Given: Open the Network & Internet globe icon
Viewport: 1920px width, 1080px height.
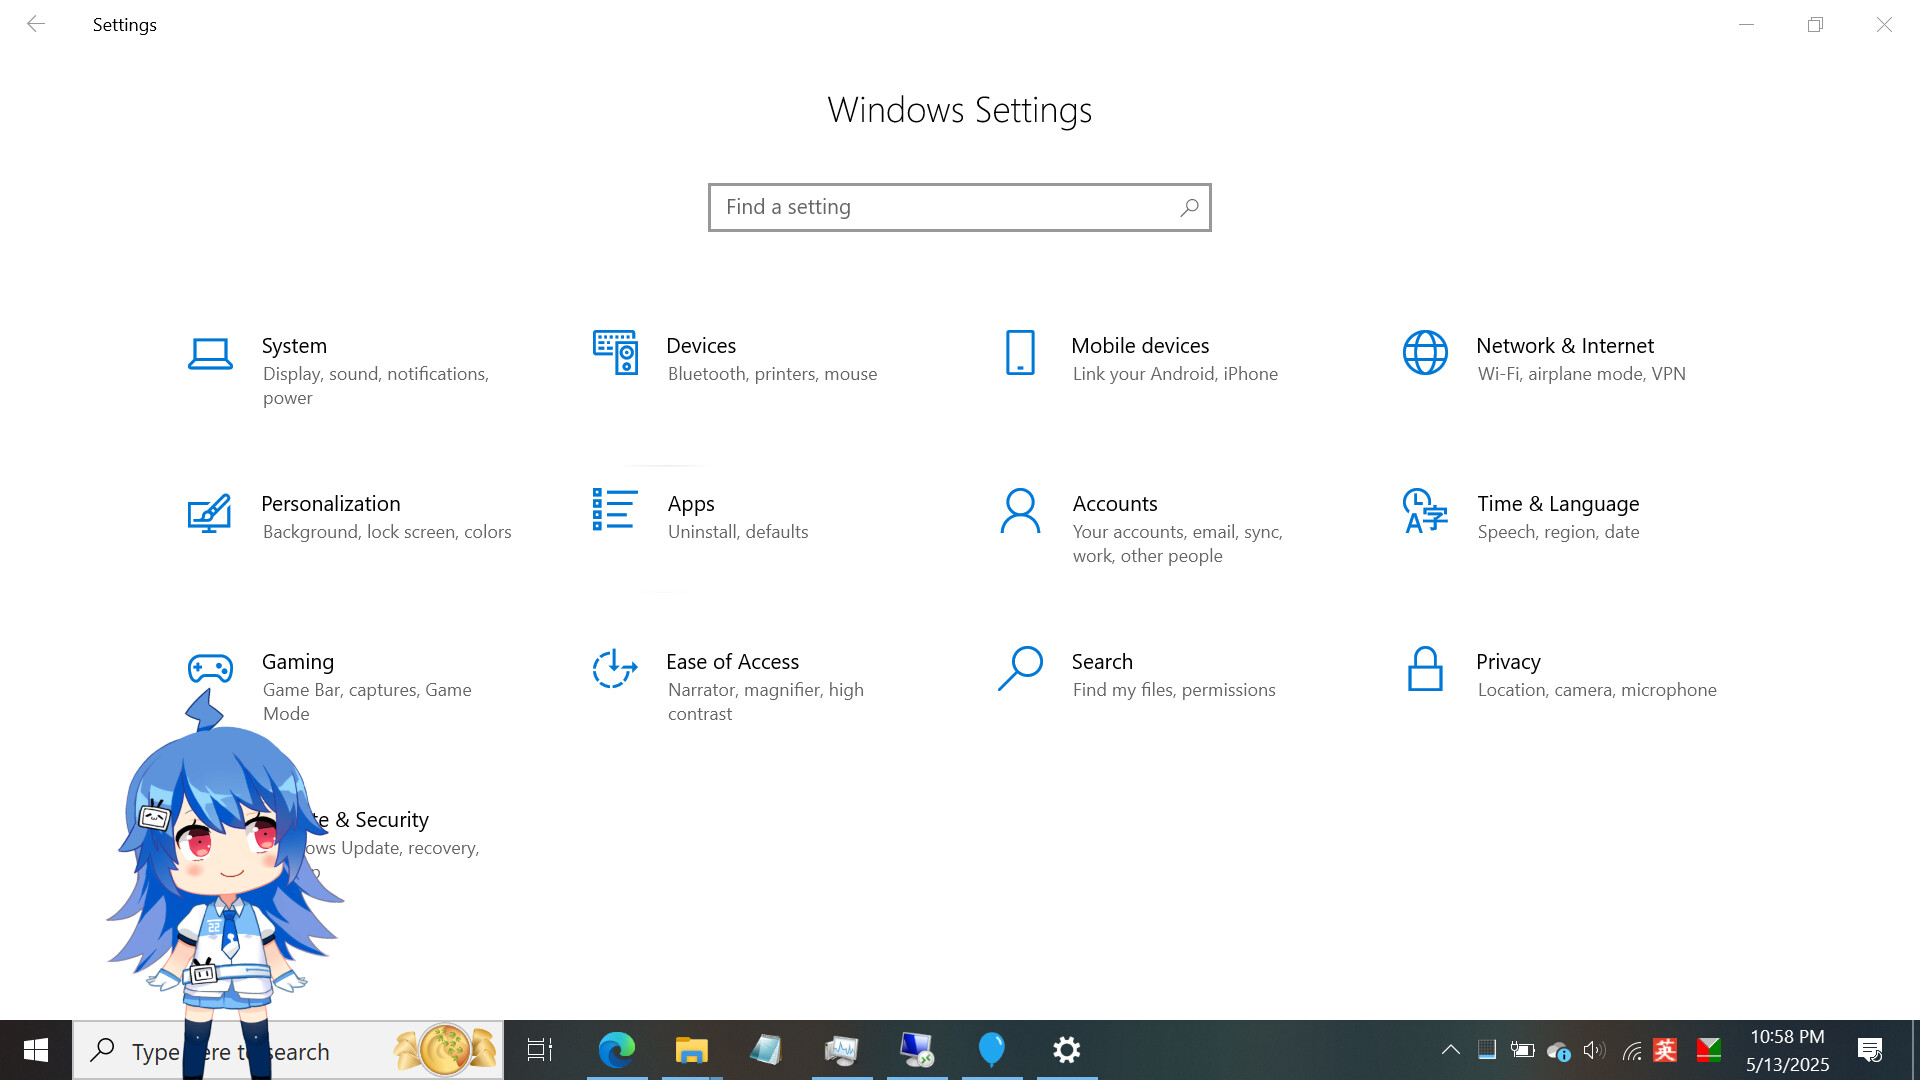Looking at the screenshot, I should [1425, 353].
